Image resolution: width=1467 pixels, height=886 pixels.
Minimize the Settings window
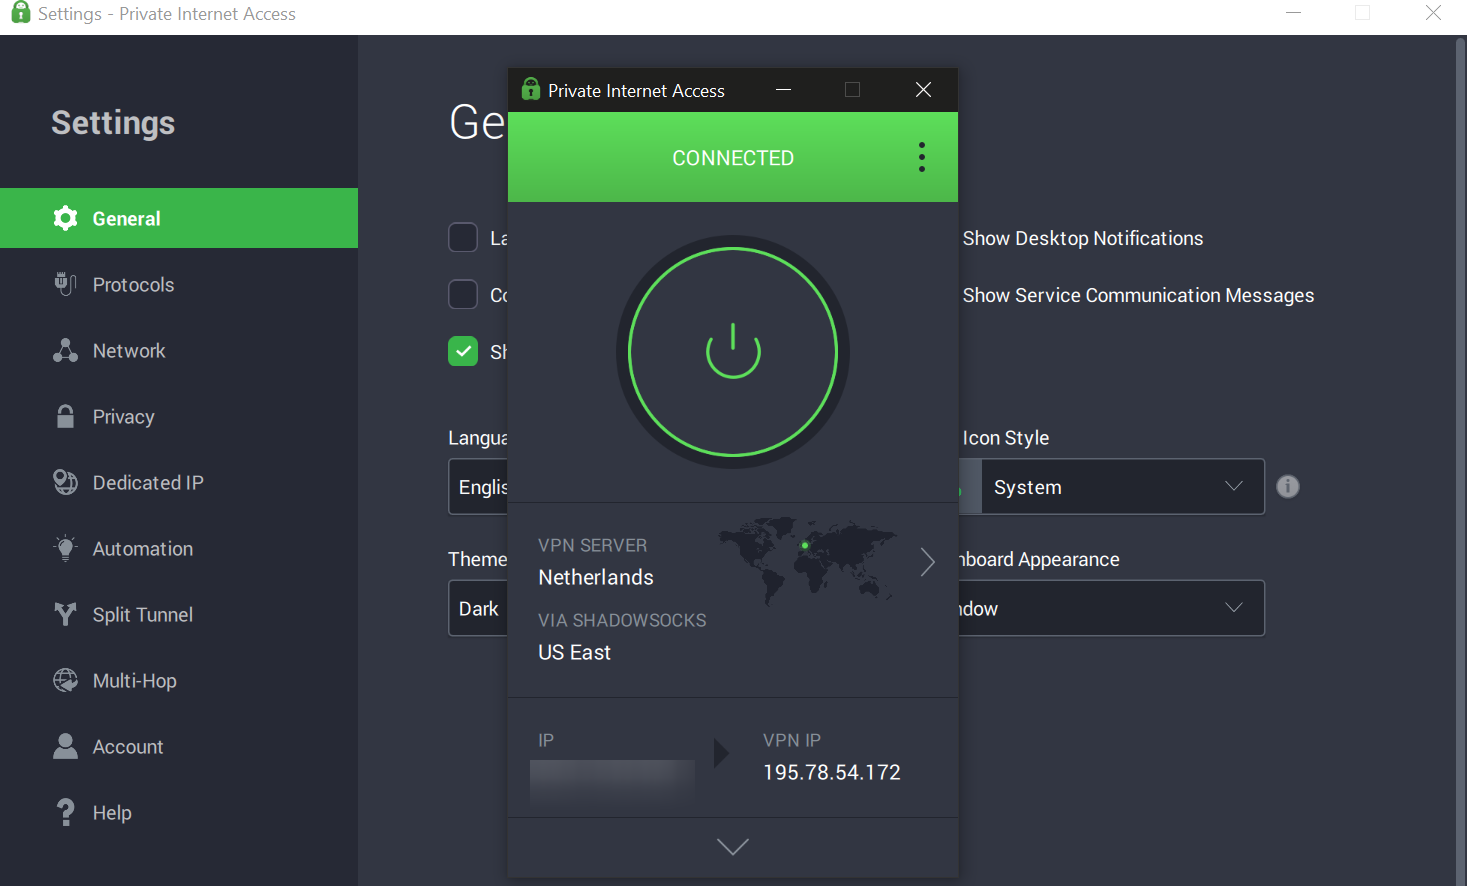point(1293,13)
